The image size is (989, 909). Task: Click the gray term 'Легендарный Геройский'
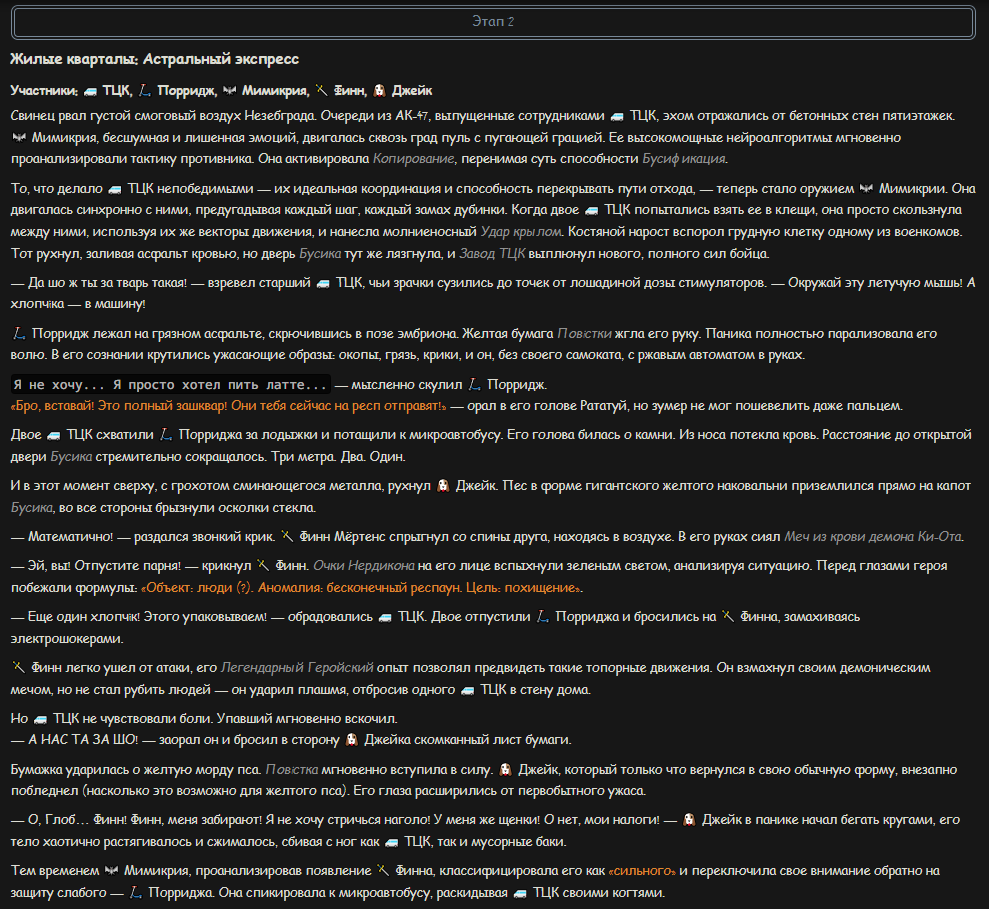(297, 667)
